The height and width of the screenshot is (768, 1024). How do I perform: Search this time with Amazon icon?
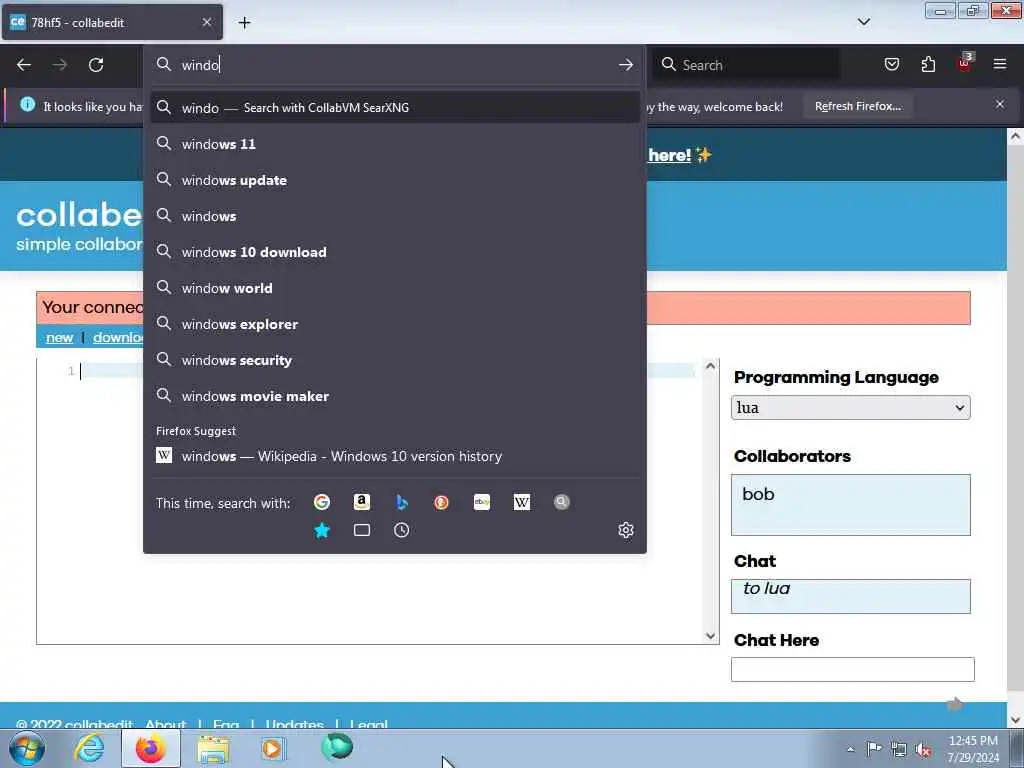362,502
